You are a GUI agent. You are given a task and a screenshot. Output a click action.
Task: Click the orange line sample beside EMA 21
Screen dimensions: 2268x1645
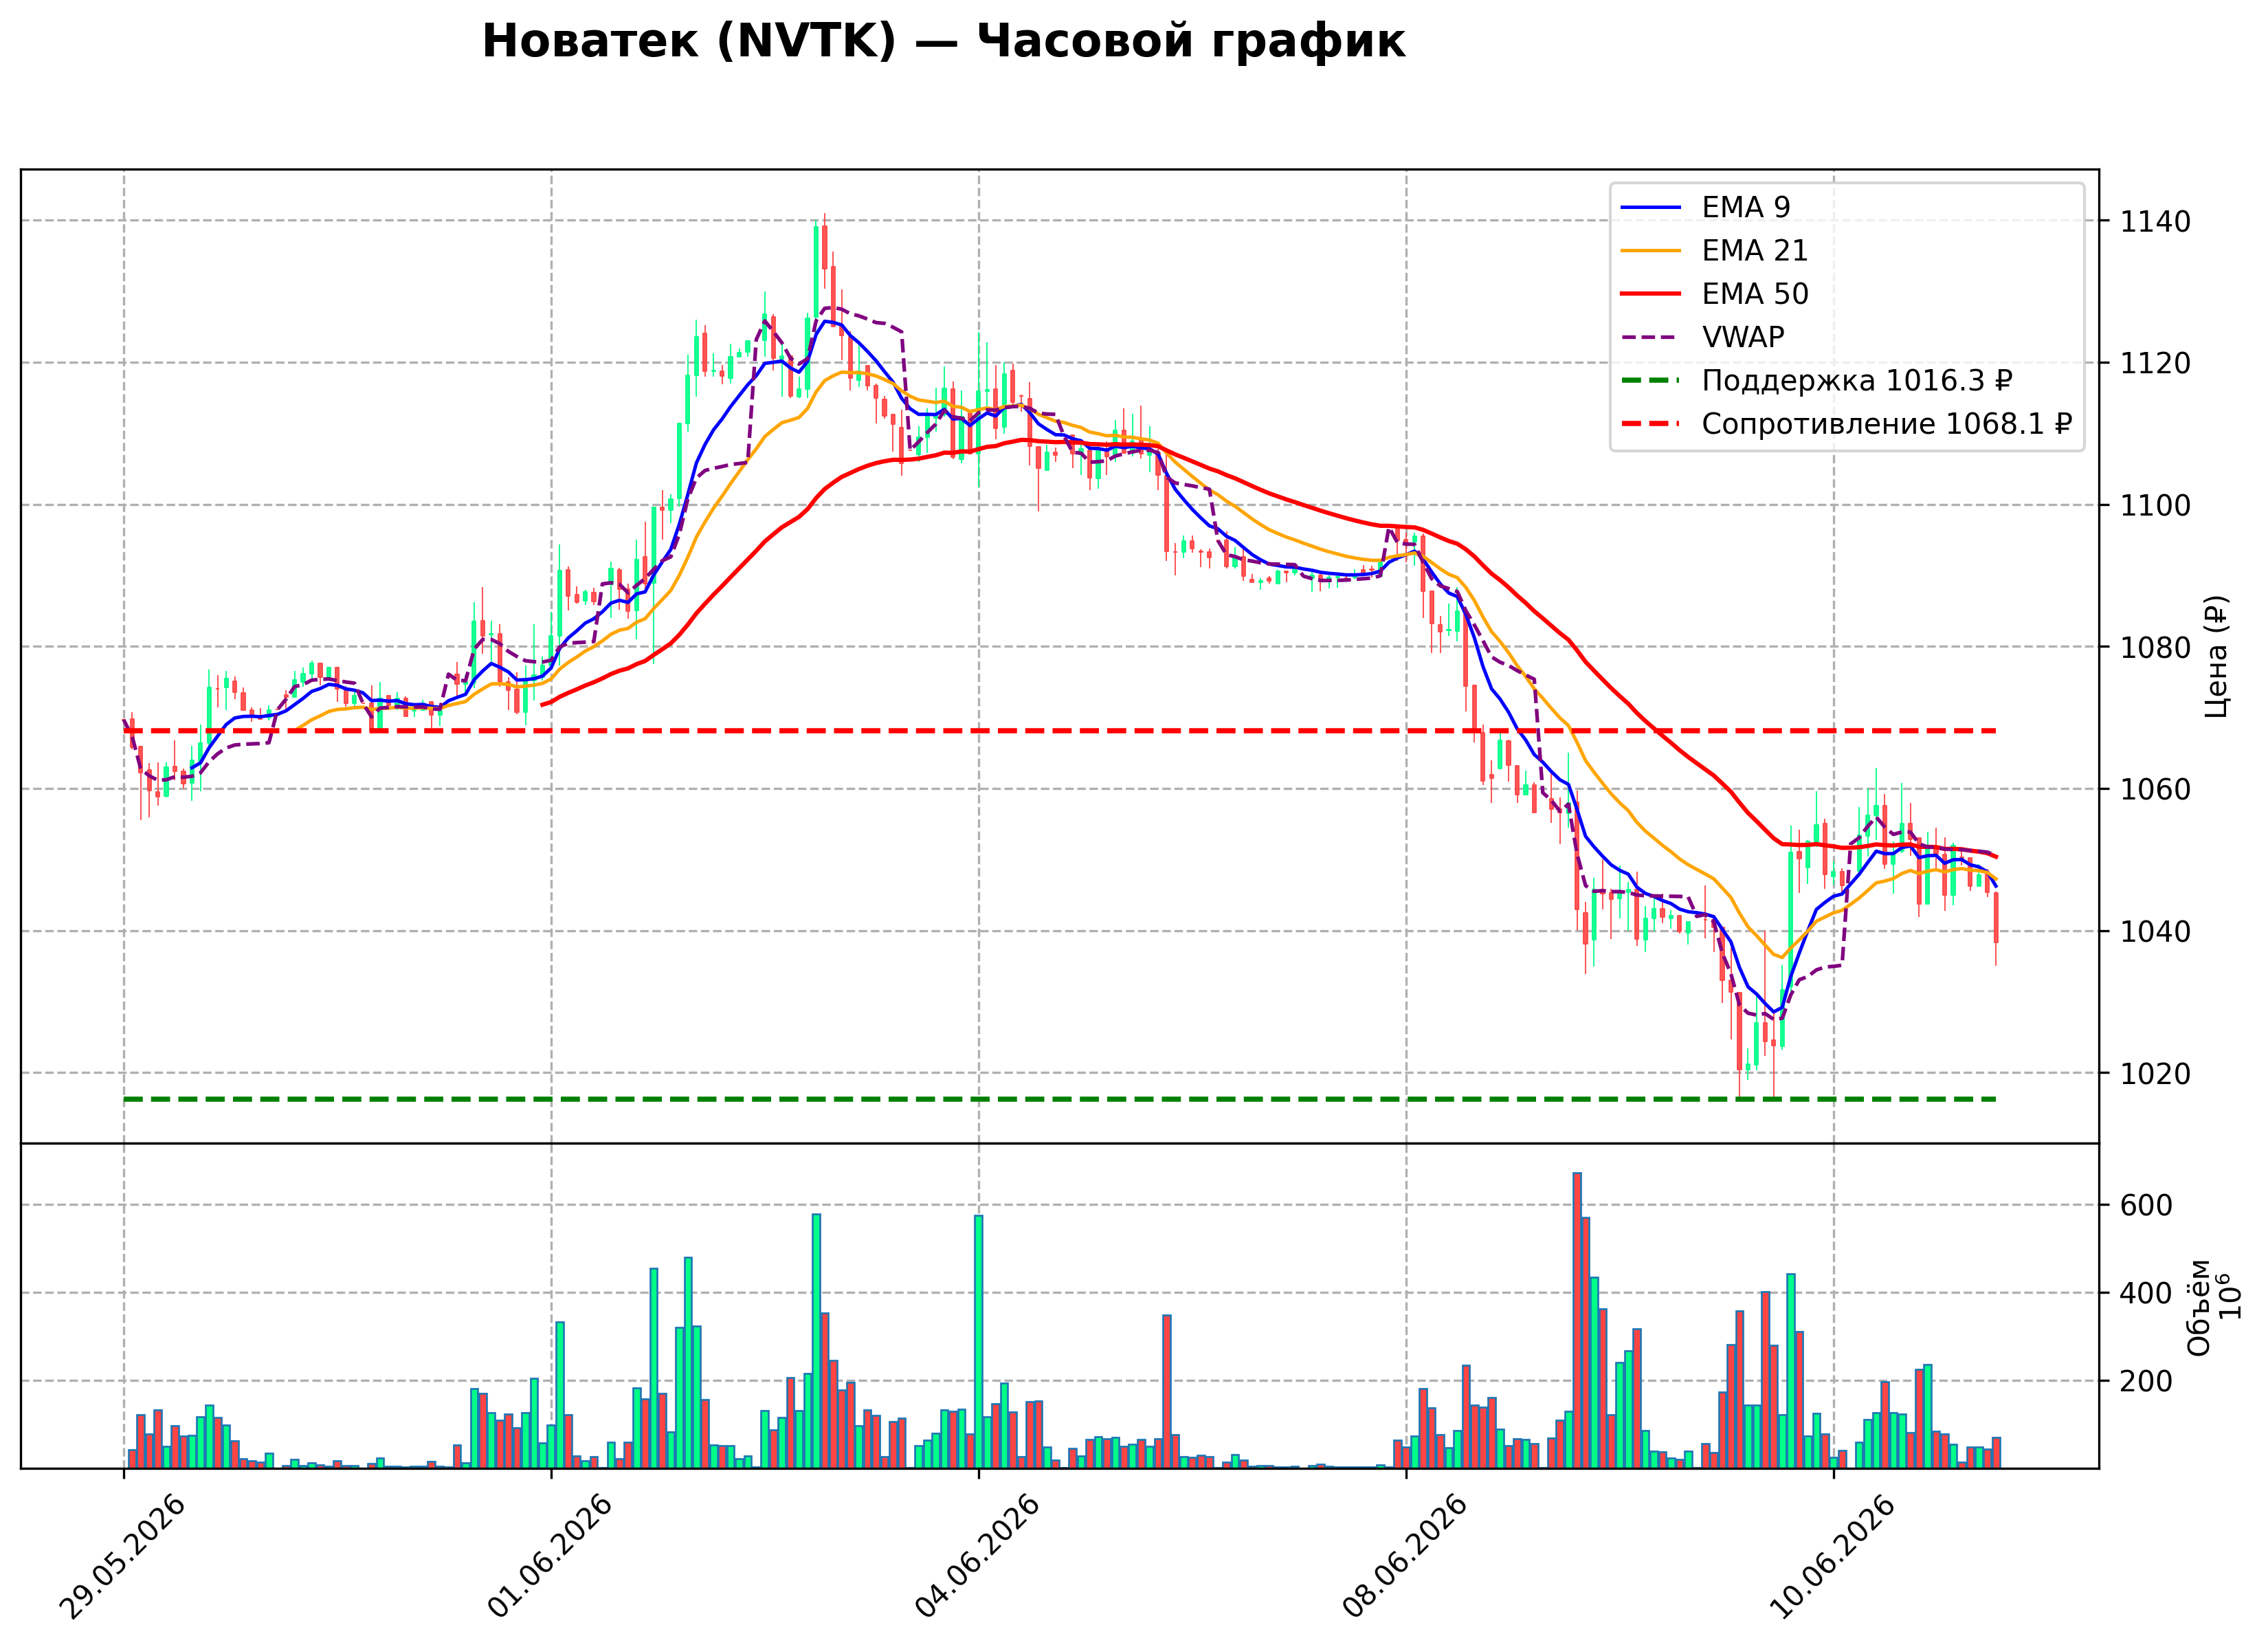(x=1651, y=250)
